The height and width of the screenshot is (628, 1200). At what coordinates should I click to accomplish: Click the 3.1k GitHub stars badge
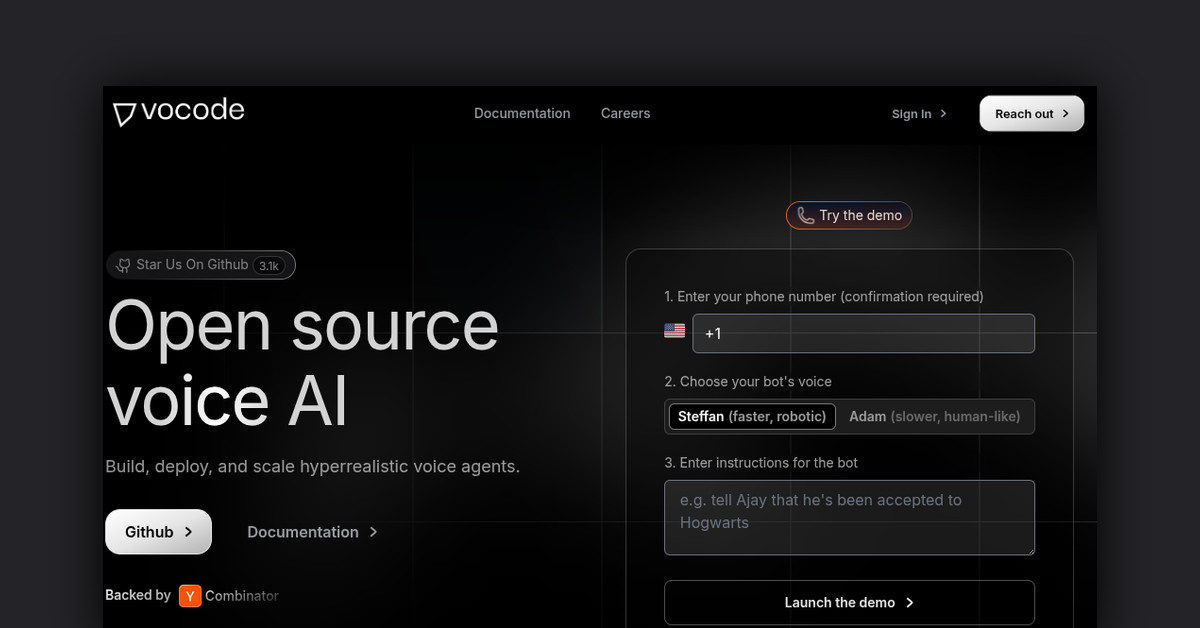[x=270, y=266]
